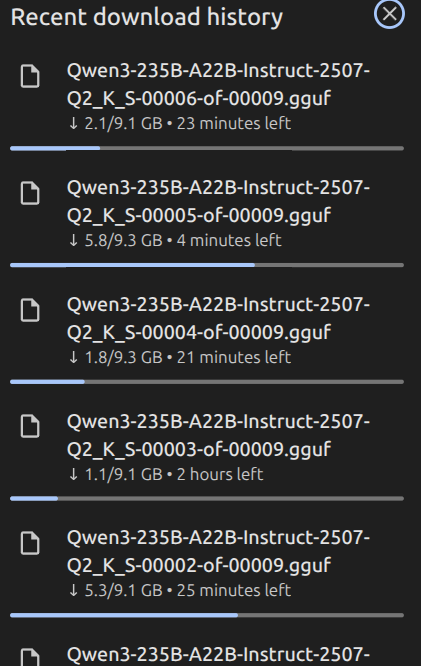The image size is (421, 666).
Task: Click the partially visible bottom file icon
Action: [30, 657]
